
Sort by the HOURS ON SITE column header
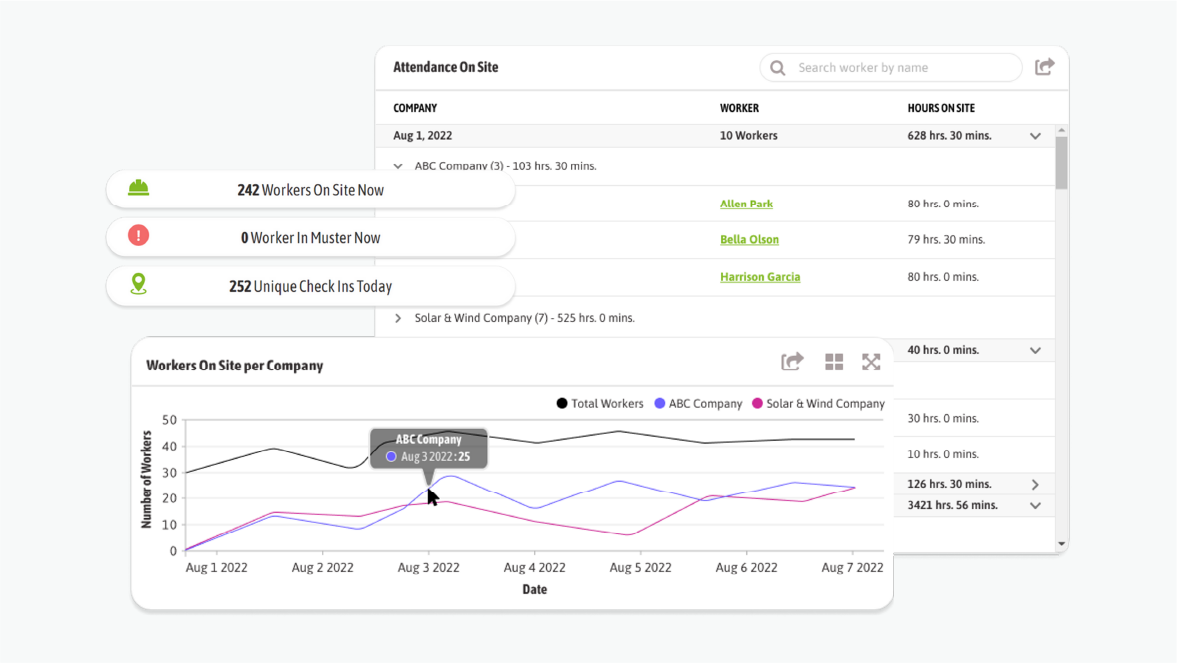pos(940,108)
